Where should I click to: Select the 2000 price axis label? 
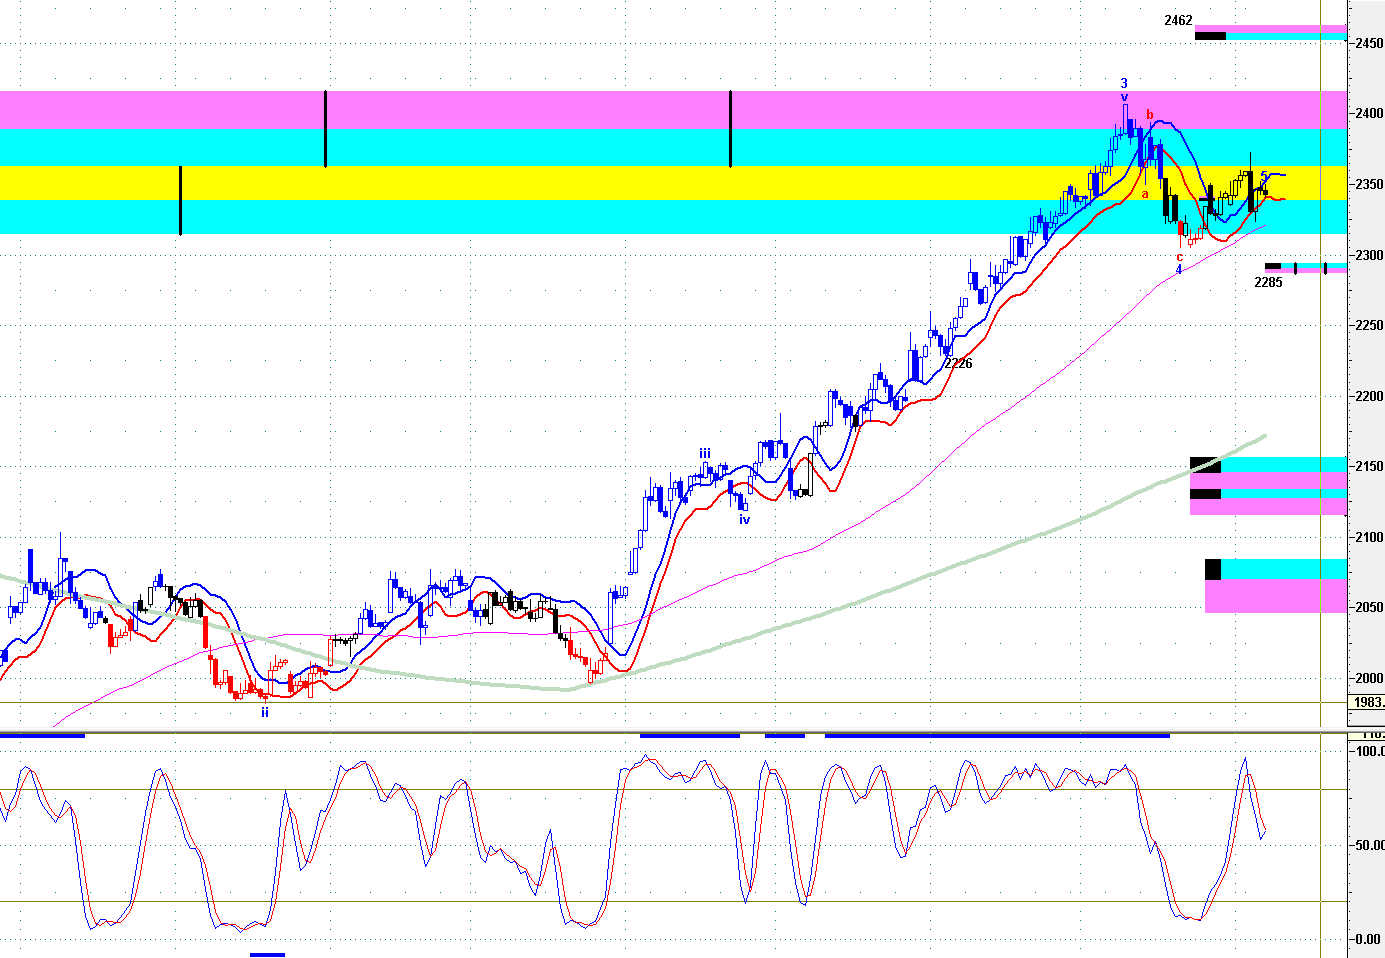[x=1369, y=678]
